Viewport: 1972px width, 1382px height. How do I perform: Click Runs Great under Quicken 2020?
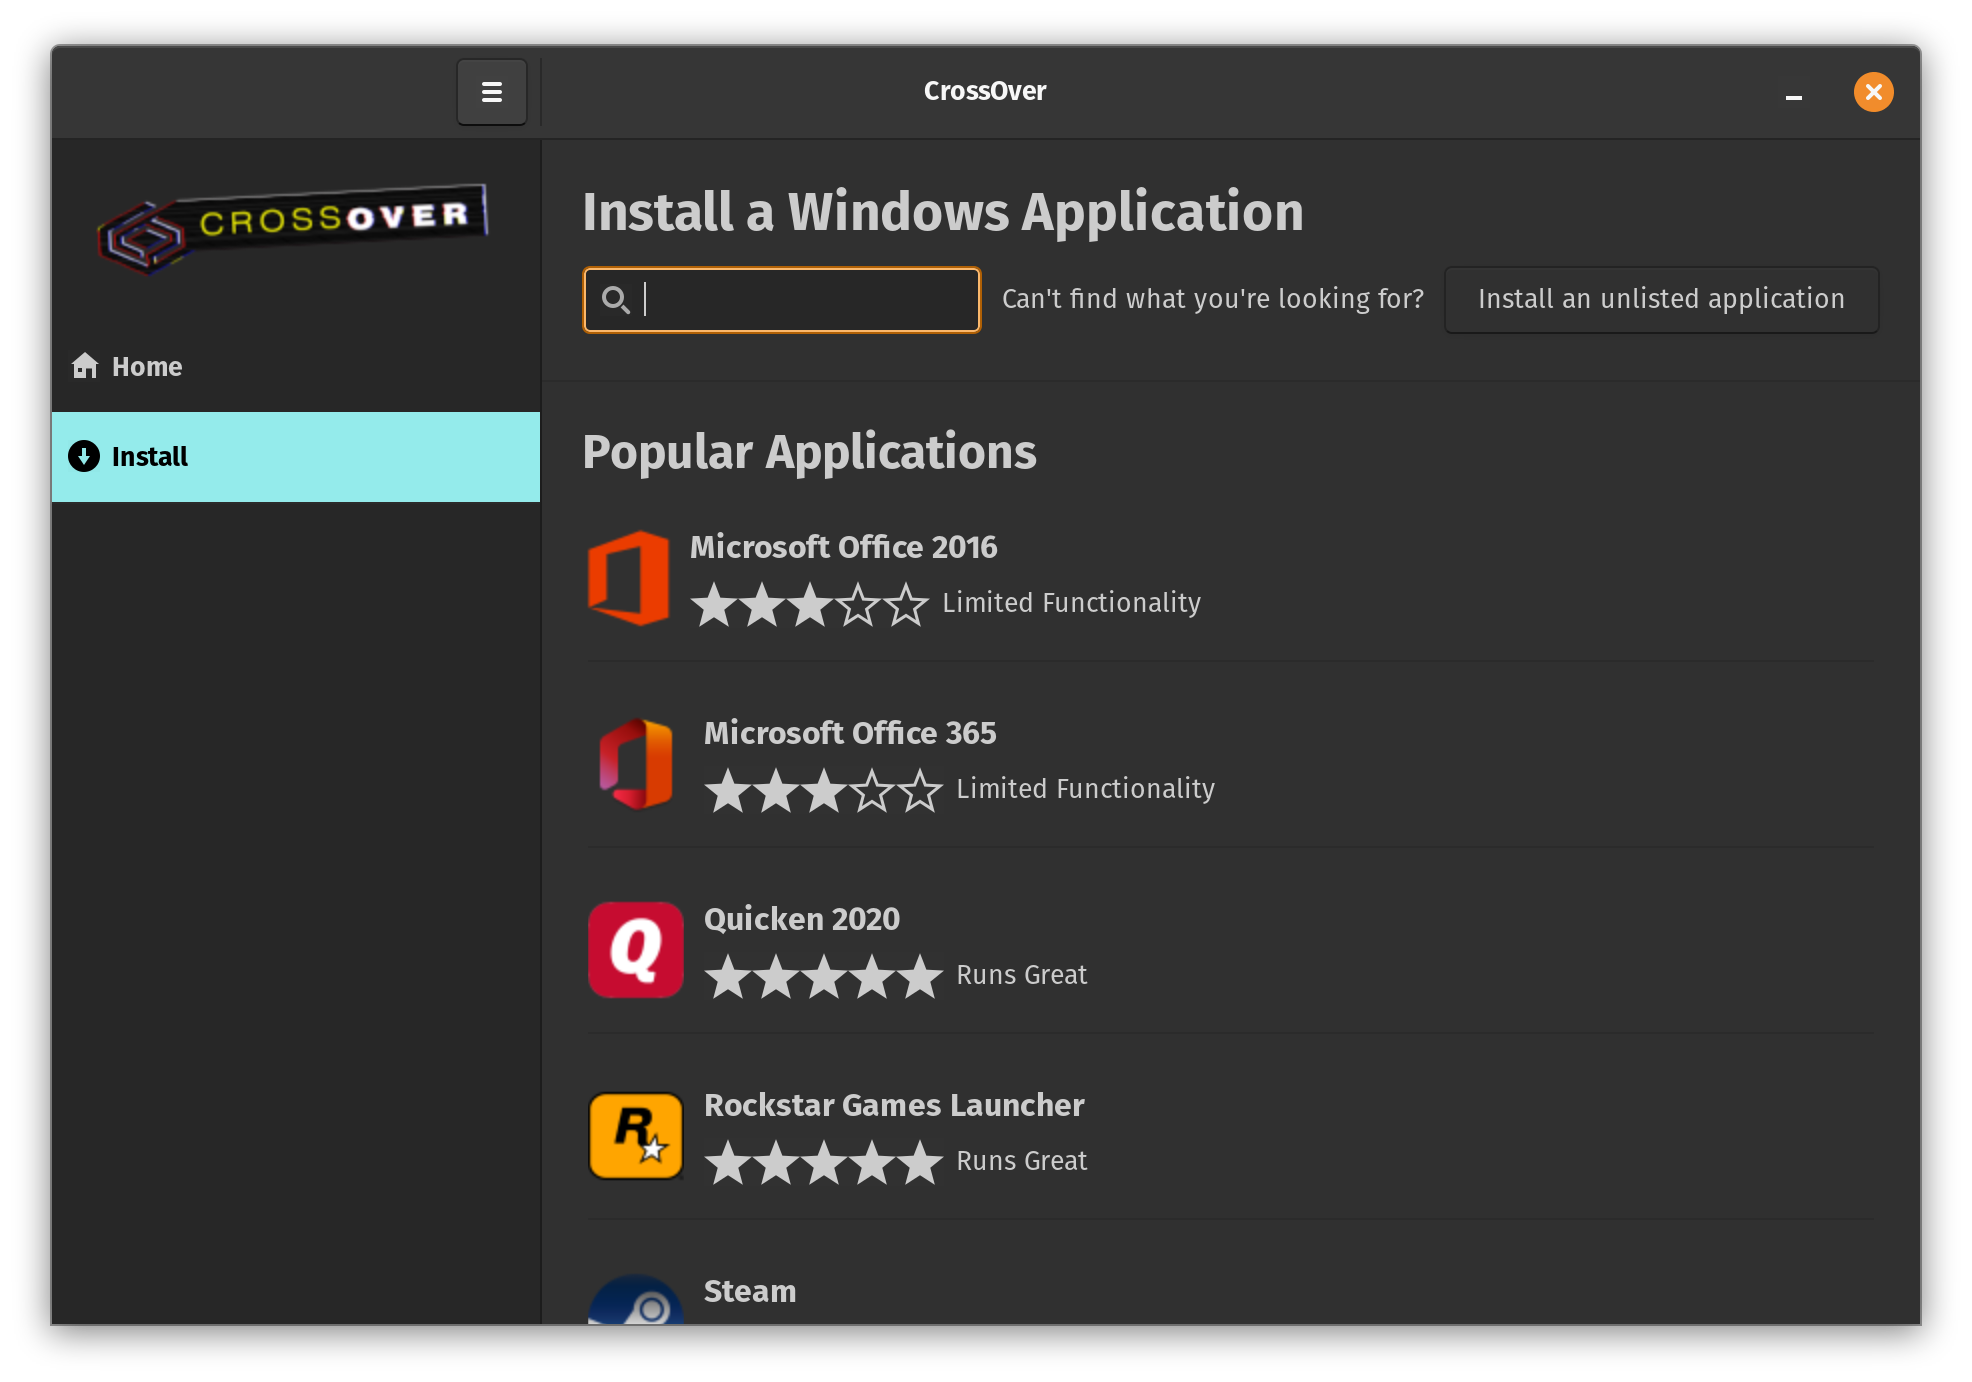1021,975
